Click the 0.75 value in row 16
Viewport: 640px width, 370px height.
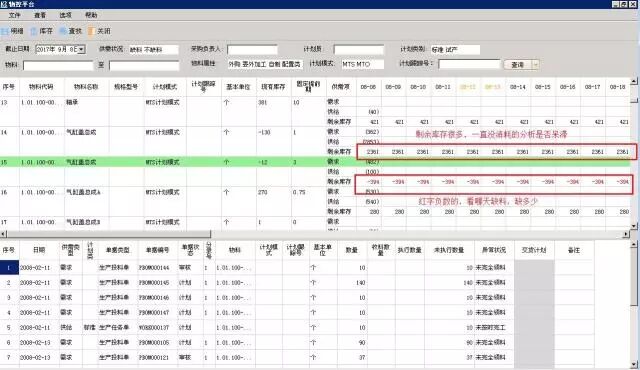[299, 192]
